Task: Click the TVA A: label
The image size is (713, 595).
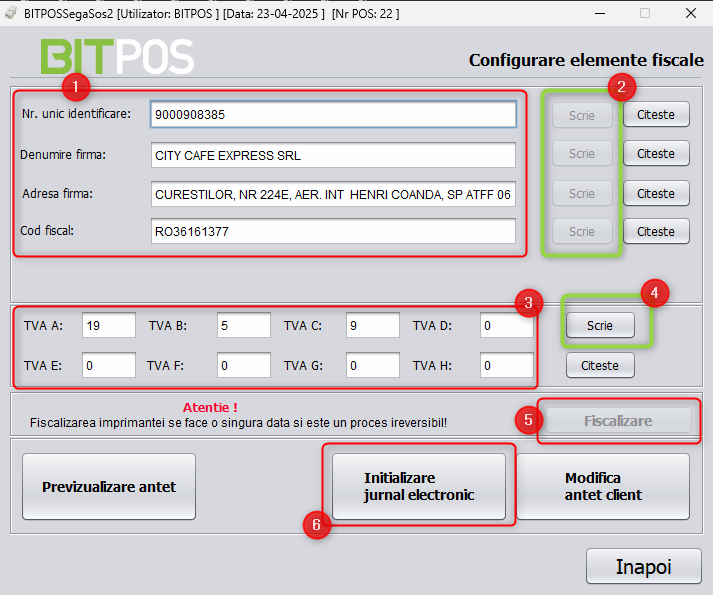Action: pyautogui.click(x=43, y=326)
